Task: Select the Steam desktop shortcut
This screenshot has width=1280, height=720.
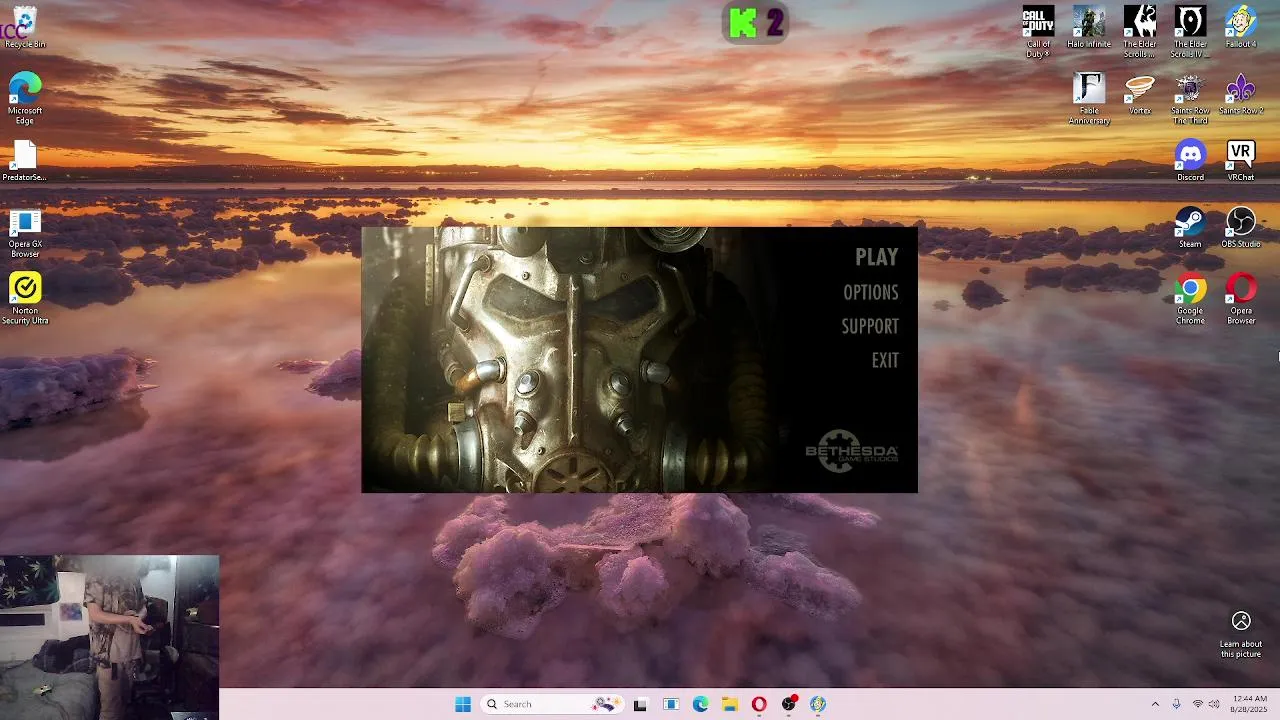Action: coord(1190,227)
